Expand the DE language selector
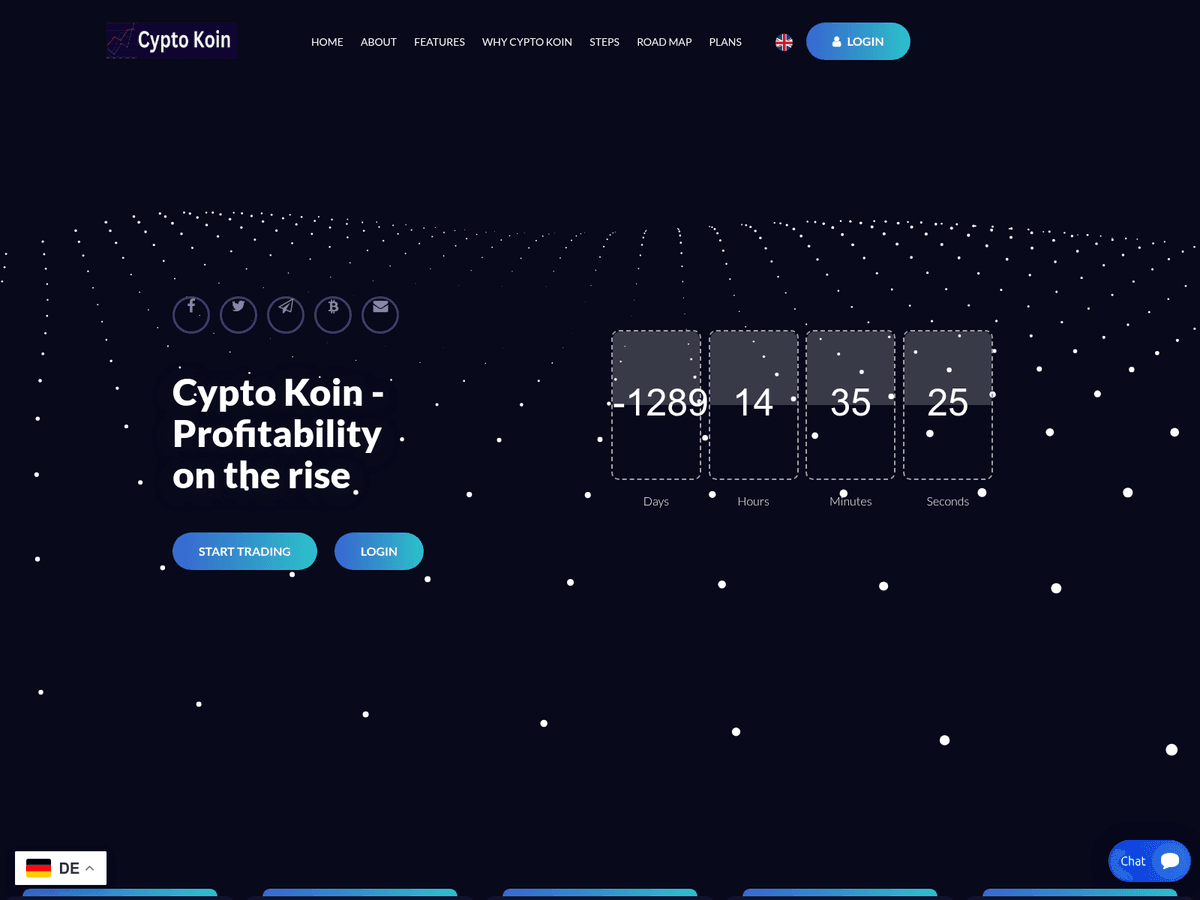The height and width of the screenshot is (900, 1200). tap(60, 868)
